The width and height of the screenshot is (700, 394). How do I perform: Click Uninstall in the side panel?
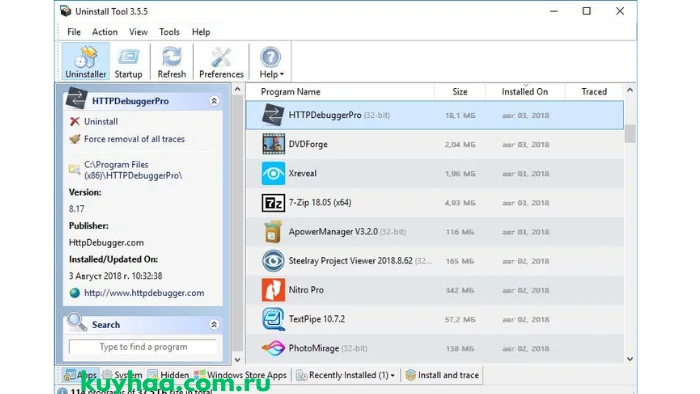pyautogui.click(x=101, y=121)
